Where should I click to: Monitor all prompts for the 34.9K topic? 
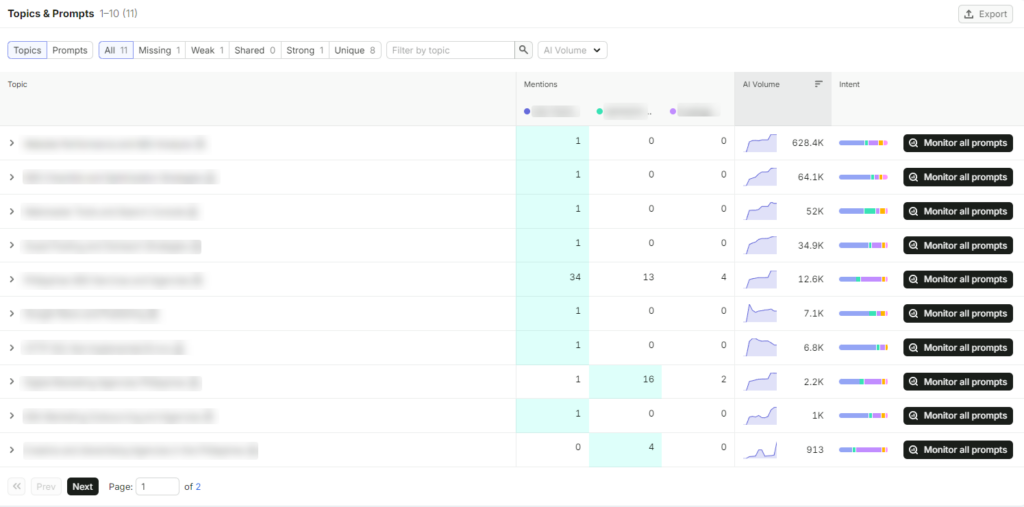958,245
